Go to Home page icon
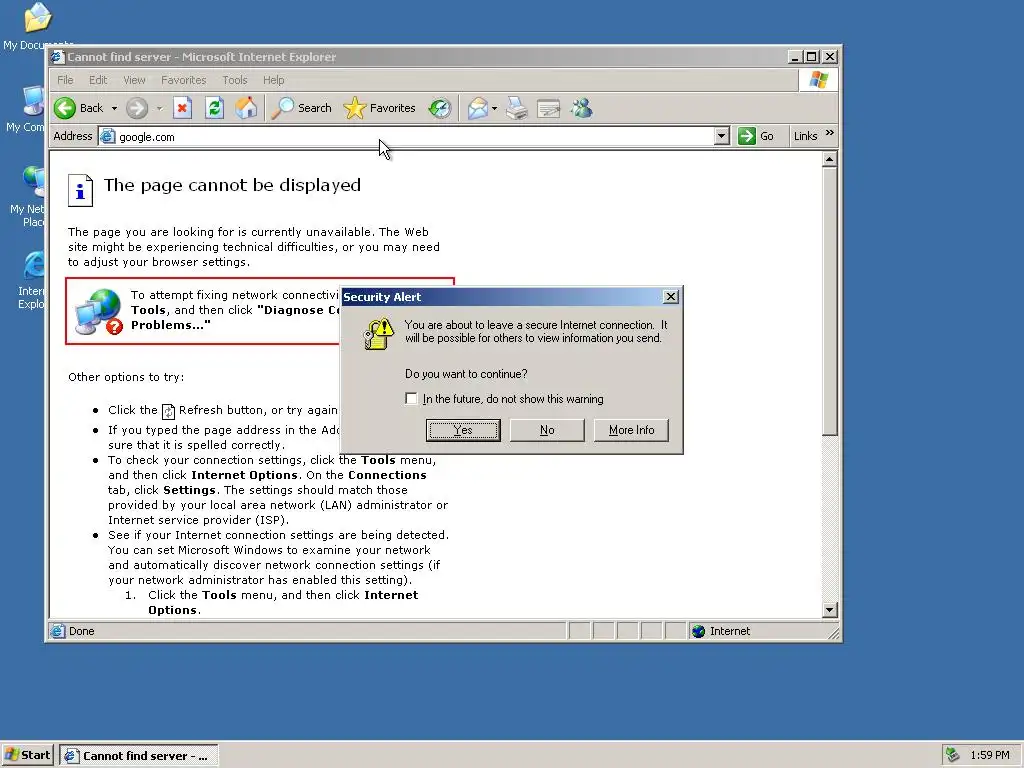Image resolution: width=1024 pixels, height=768 pixels. coord(246,108)
